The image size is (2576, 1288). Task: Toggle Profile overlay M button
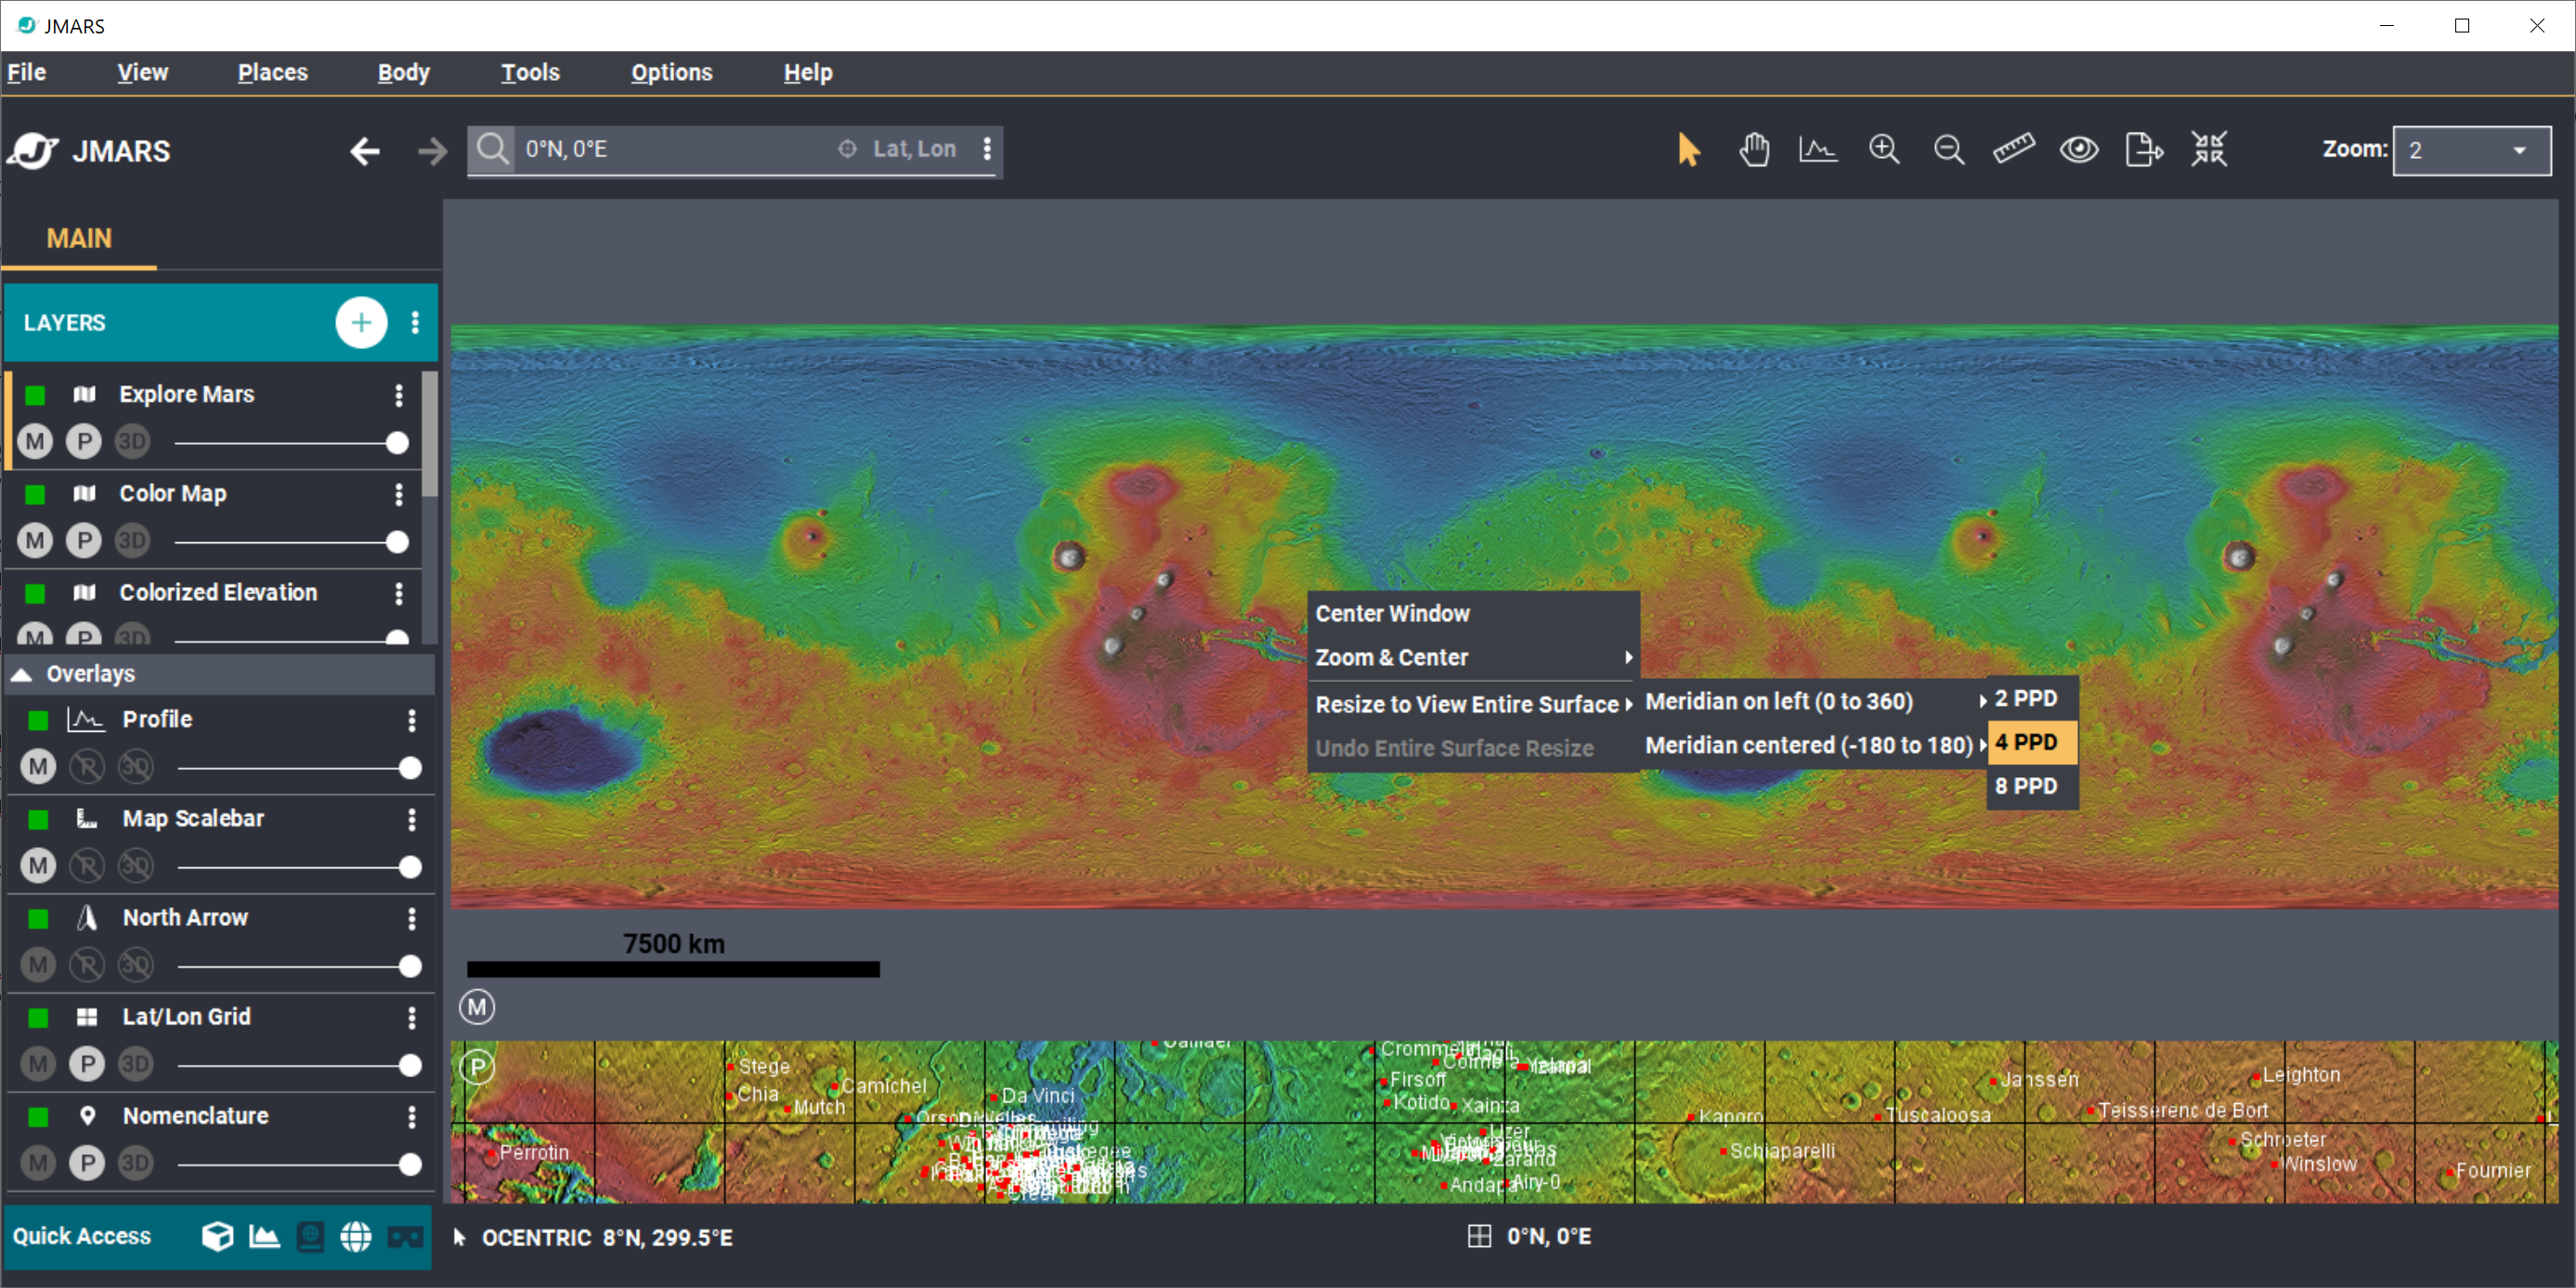click(x=38, y=767)
